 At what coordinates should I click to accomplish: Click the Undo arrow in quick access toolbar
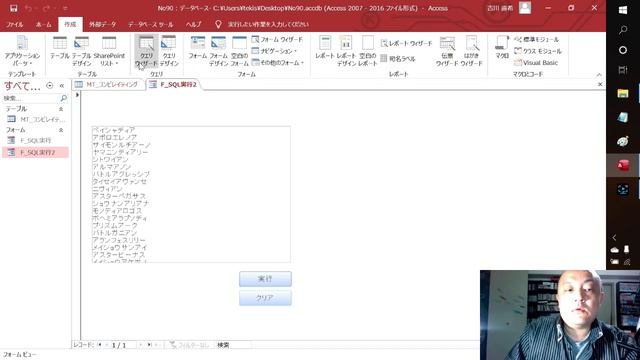click(x=28, y=8)
